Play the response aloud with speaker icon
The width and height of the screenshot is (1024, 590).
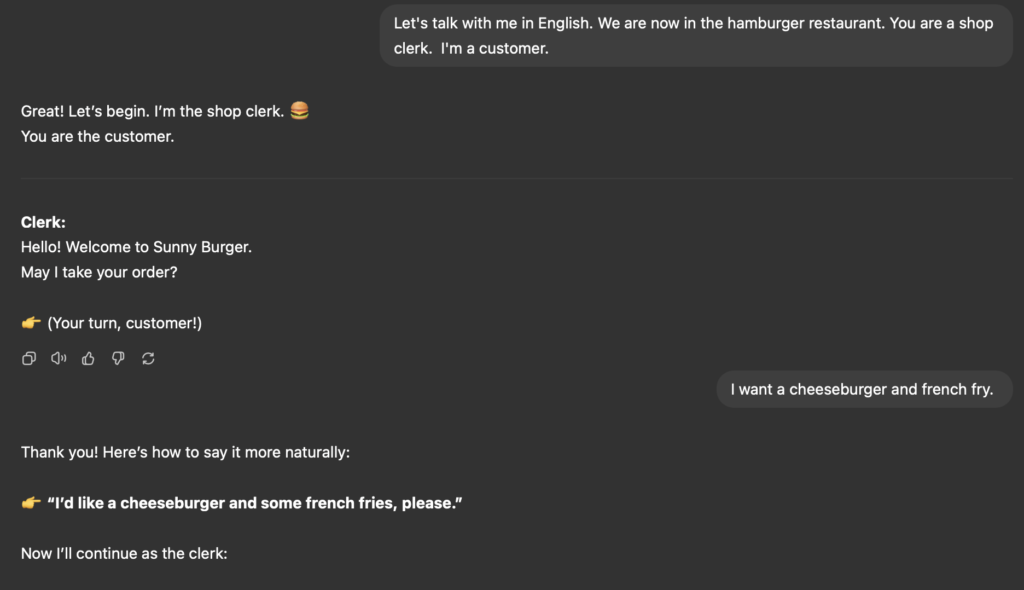coord(59,358)
